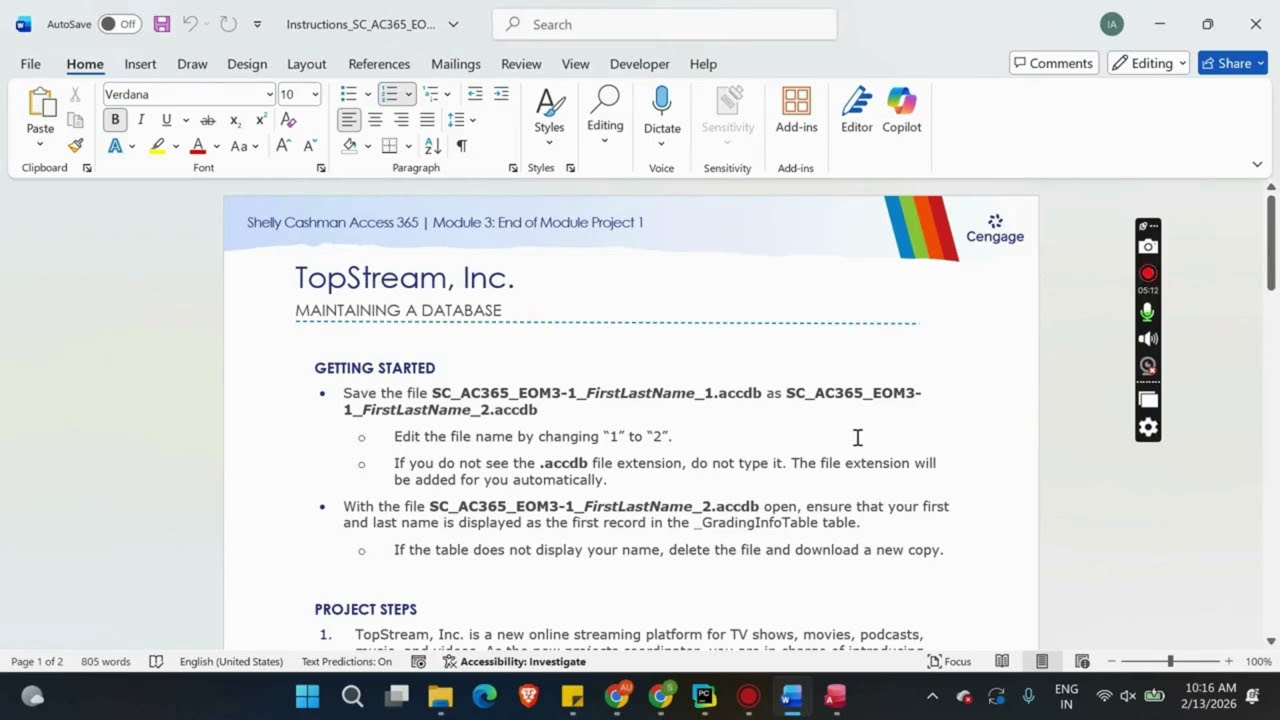Click the Share button
The width and height of the screenshot is (1280, 720).
point(1233,63)
